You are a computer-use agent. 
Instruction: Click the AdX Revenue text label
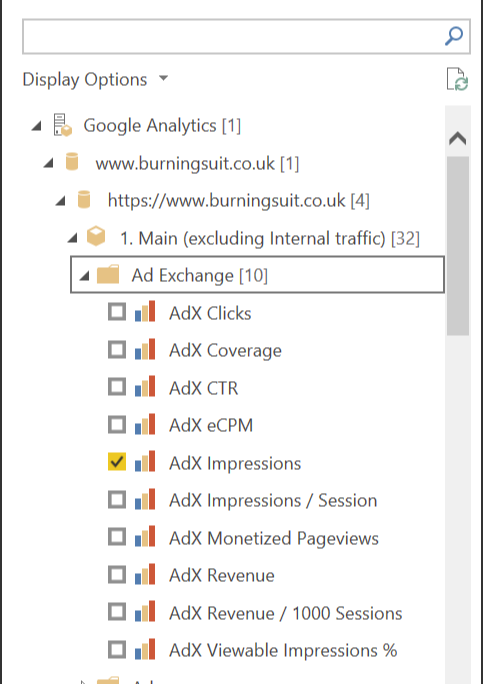(222, 575)
